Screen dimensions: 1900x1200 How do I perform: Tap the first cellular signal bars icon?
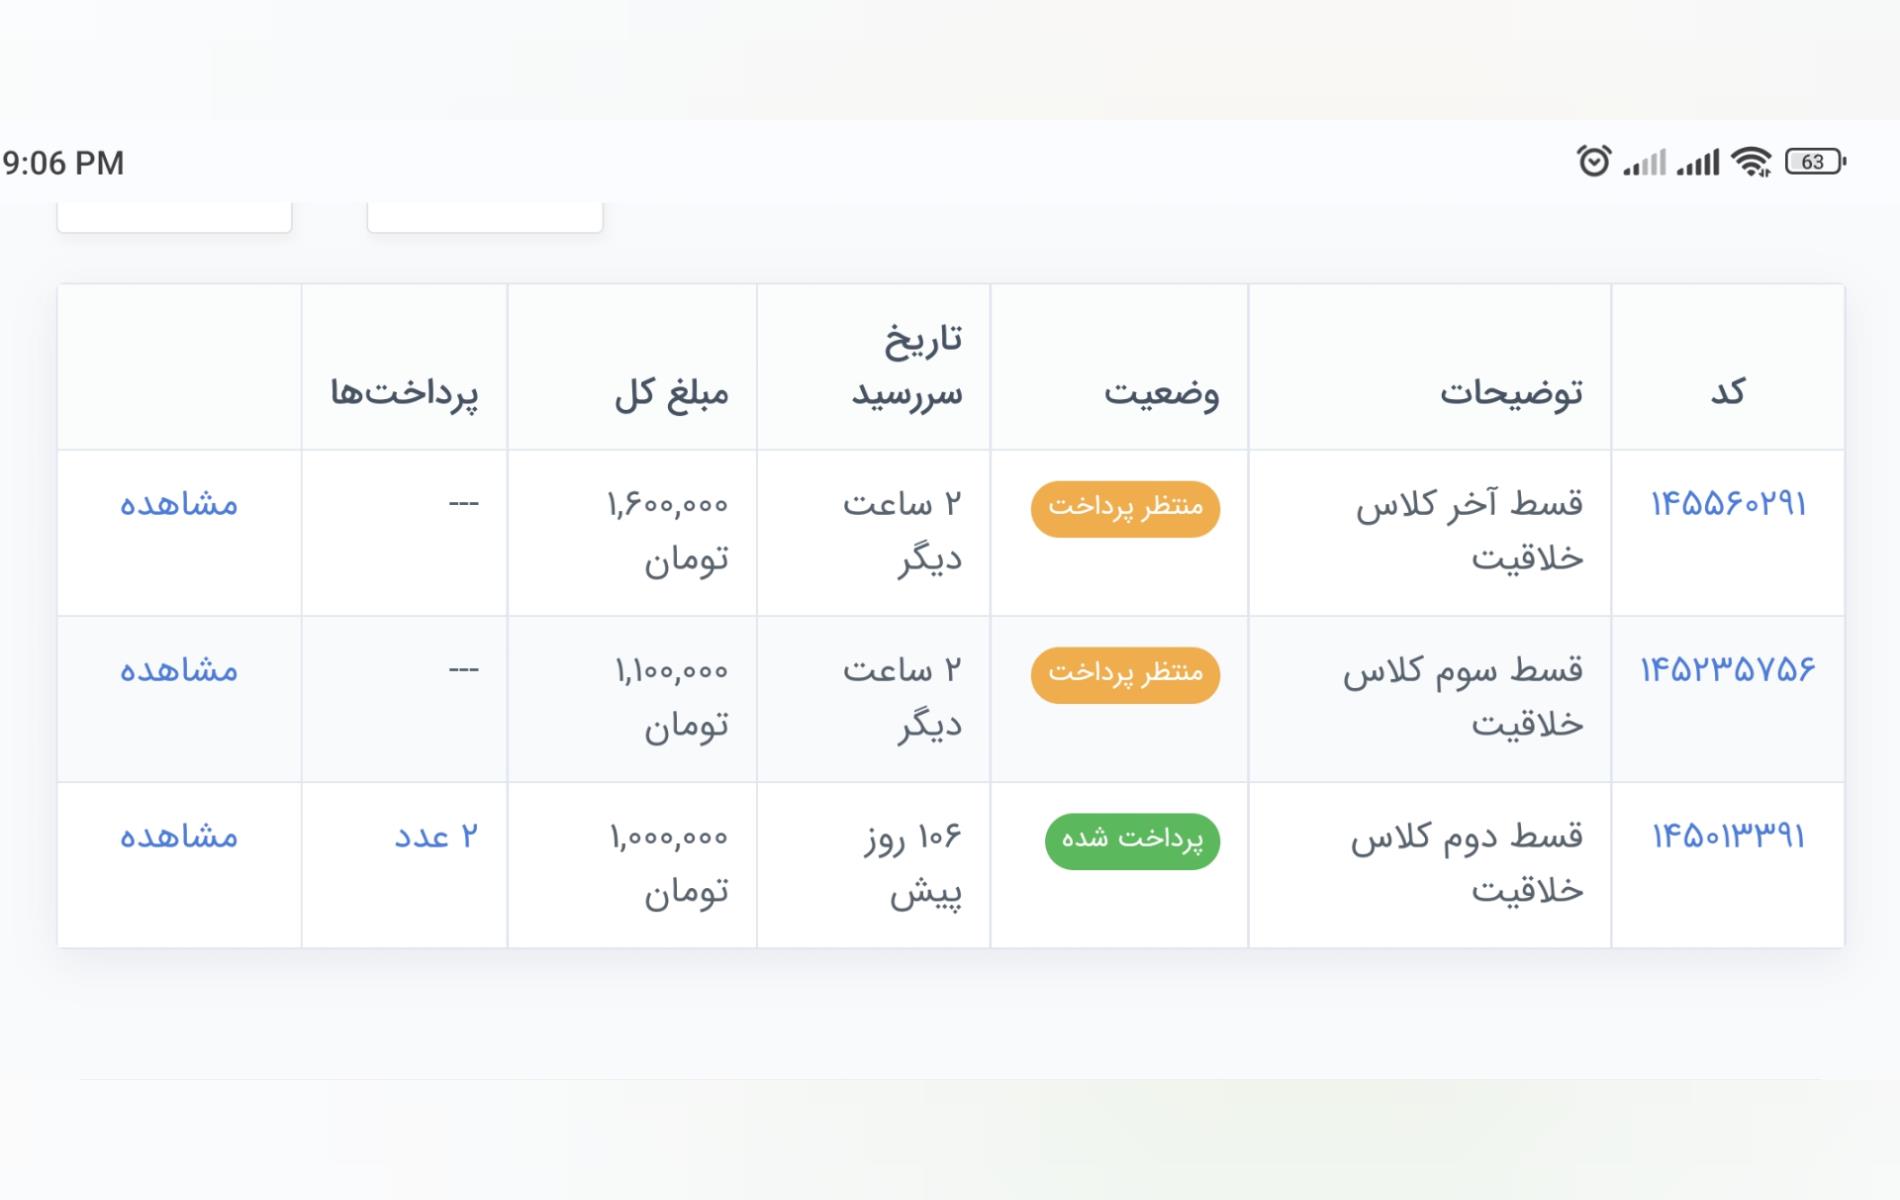(x=1644, y=162)
